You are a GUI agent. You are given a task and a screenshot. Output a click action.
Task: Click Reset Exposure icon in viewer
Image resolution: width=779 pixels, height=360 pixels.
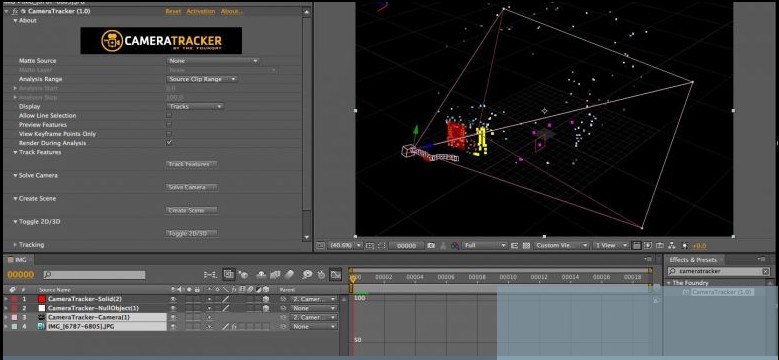pyautogui.click(x=686, y=245)
